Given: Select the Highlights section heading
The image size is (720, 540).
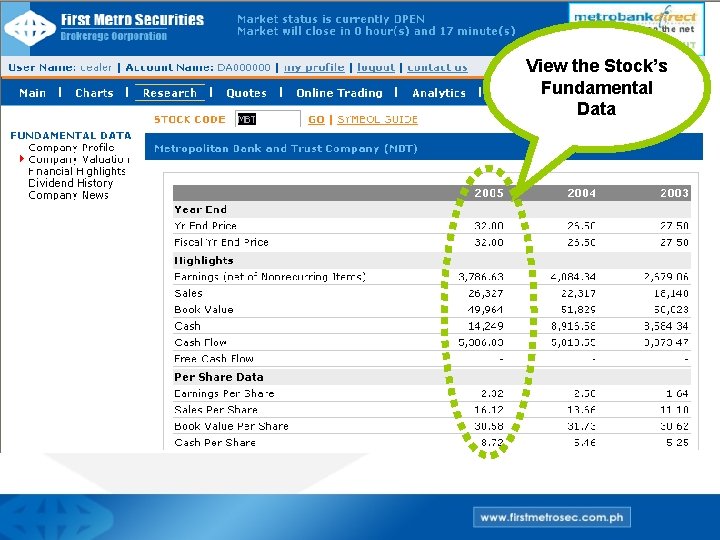Looking at the screenshot, I should tap(203, 260).
